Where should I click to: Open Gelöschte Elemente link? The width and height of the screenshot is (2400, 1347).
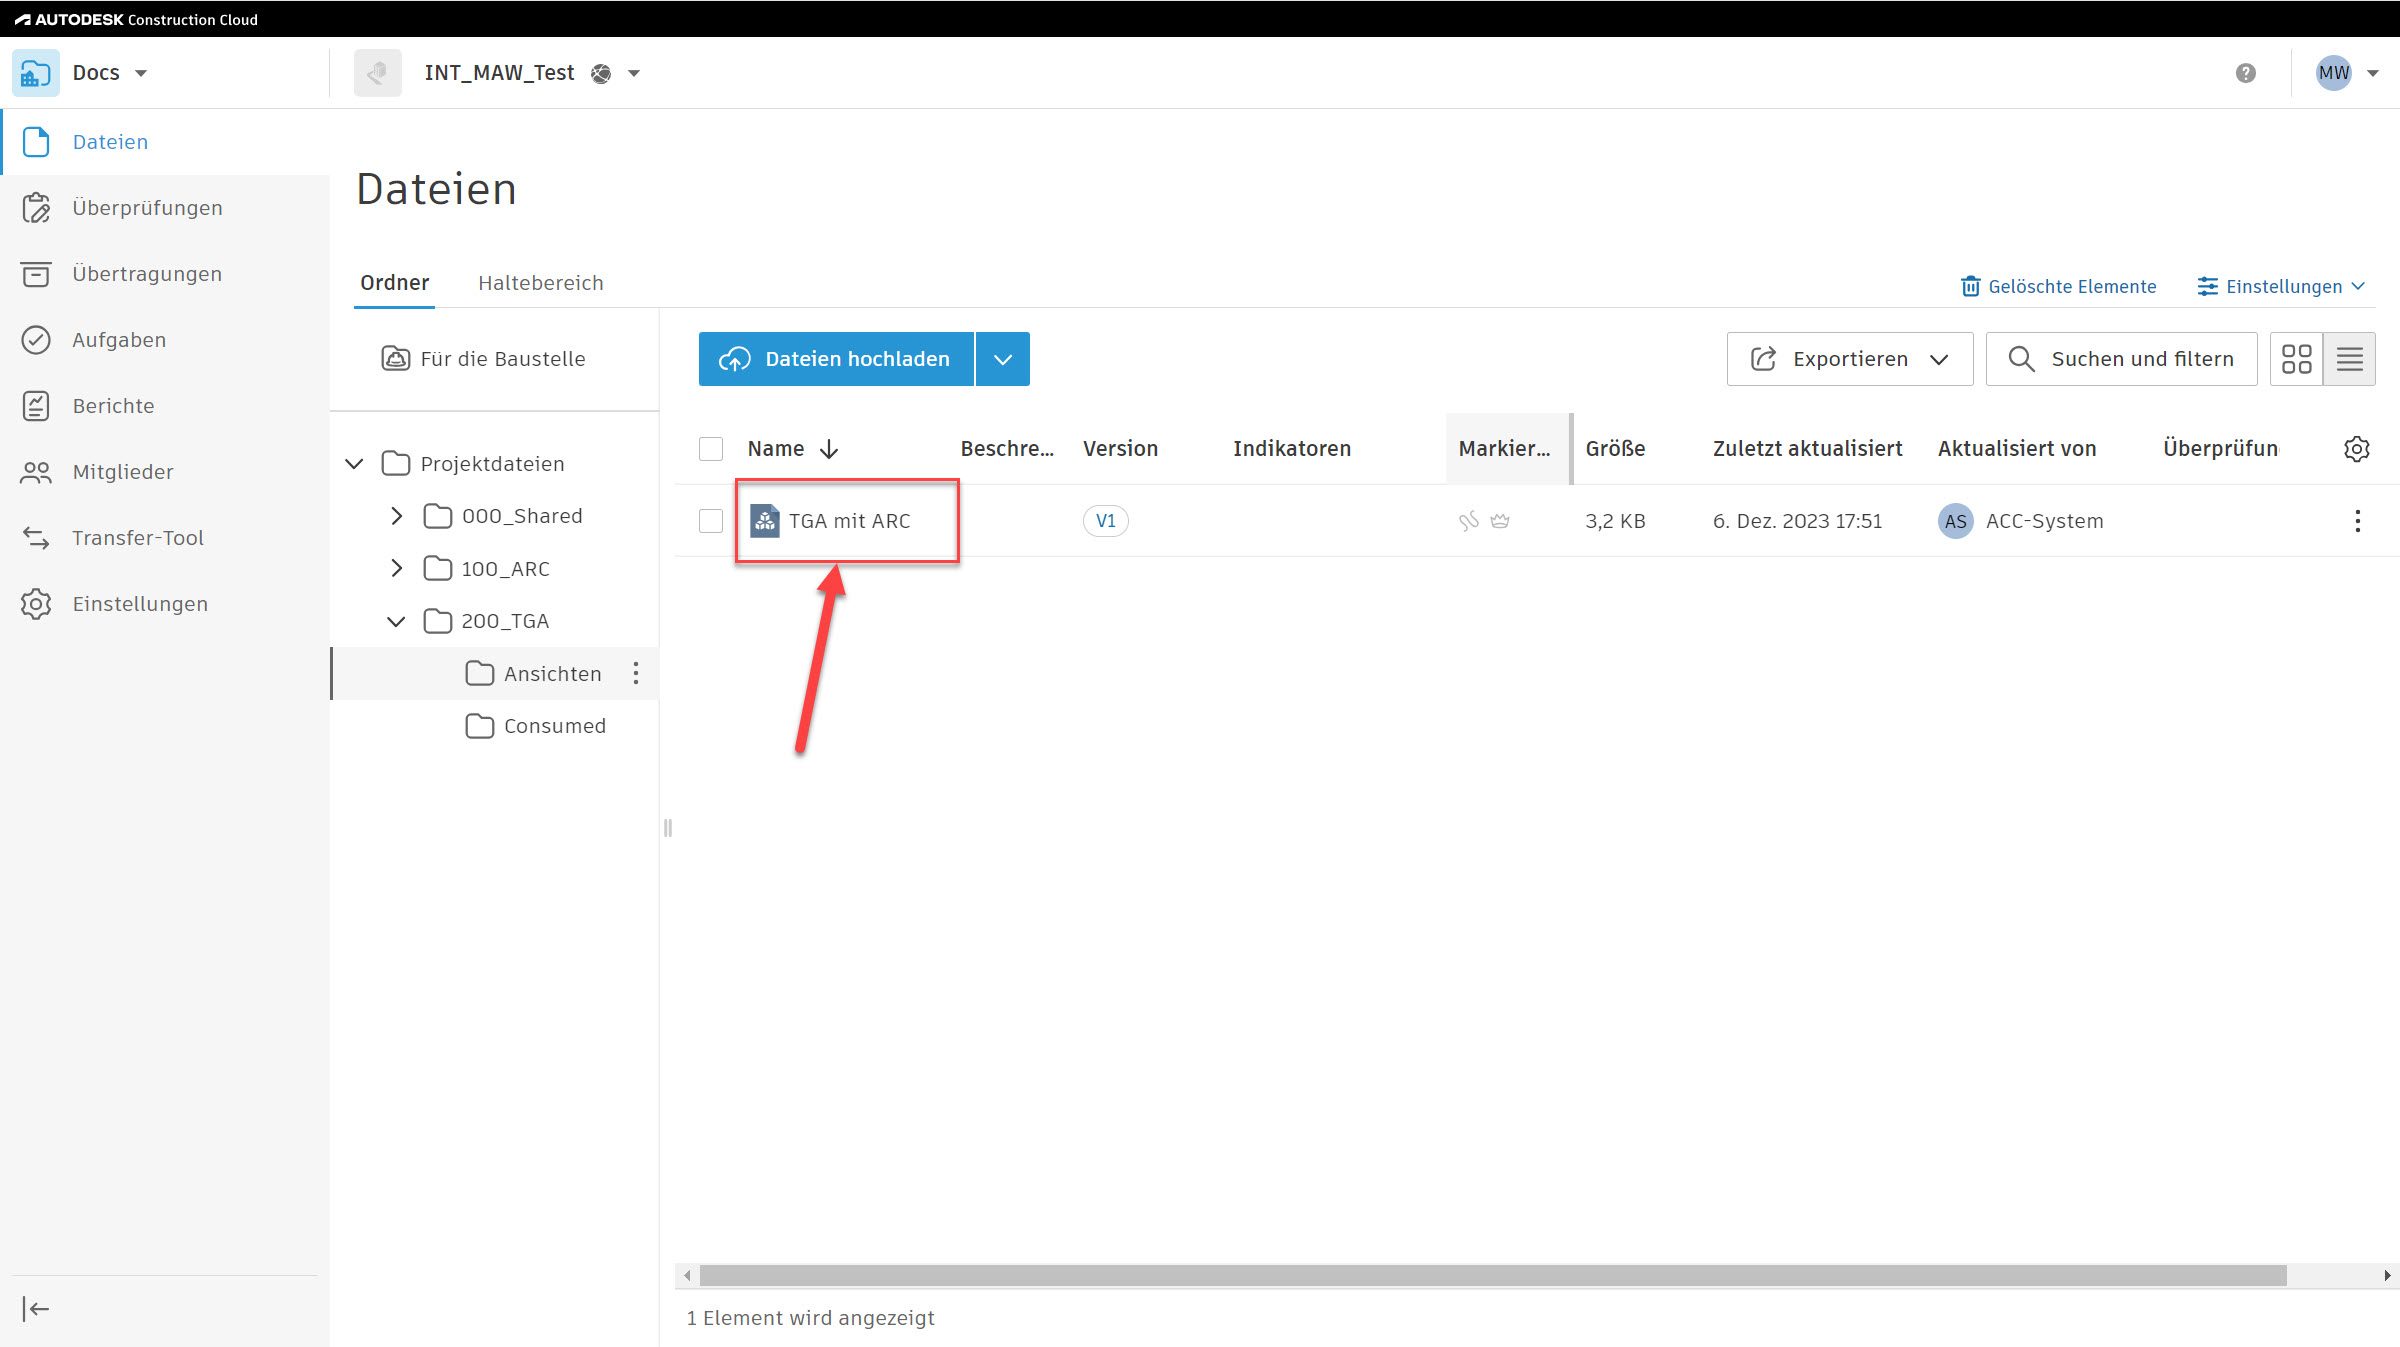[2059, 287]
